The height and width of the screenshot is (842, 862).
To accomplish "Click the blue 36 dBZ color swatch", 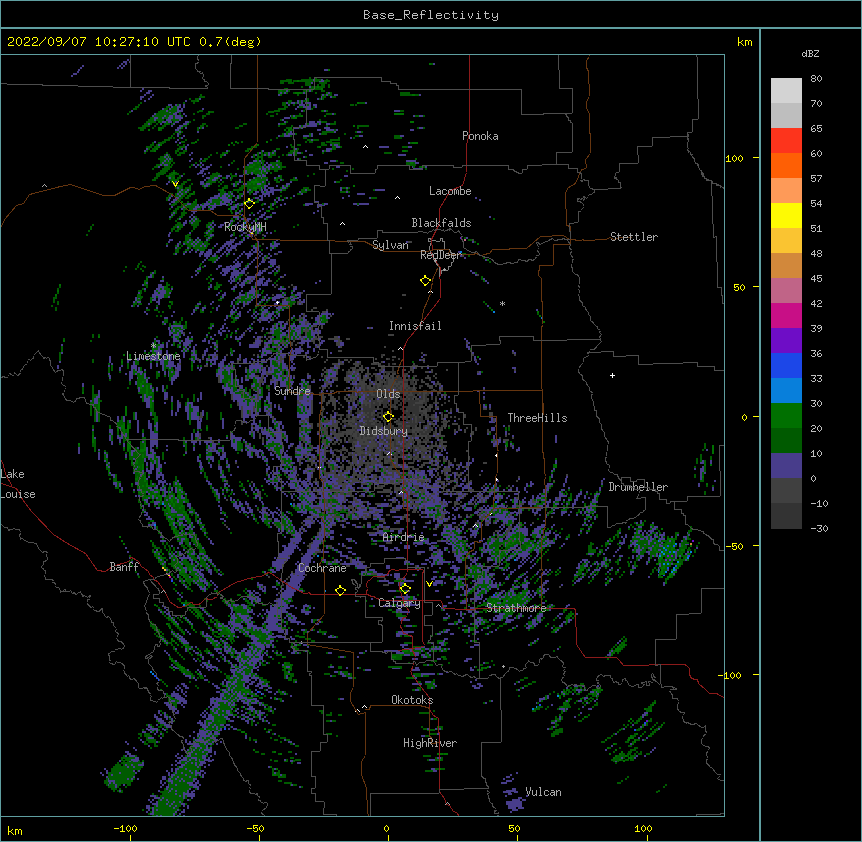I will 786,365.
